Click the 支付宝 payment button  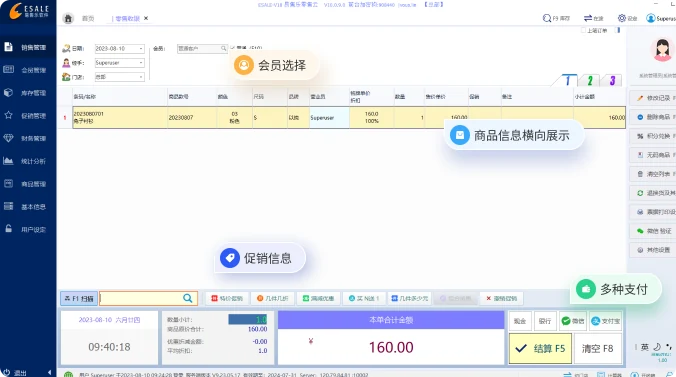coord(606,321)
